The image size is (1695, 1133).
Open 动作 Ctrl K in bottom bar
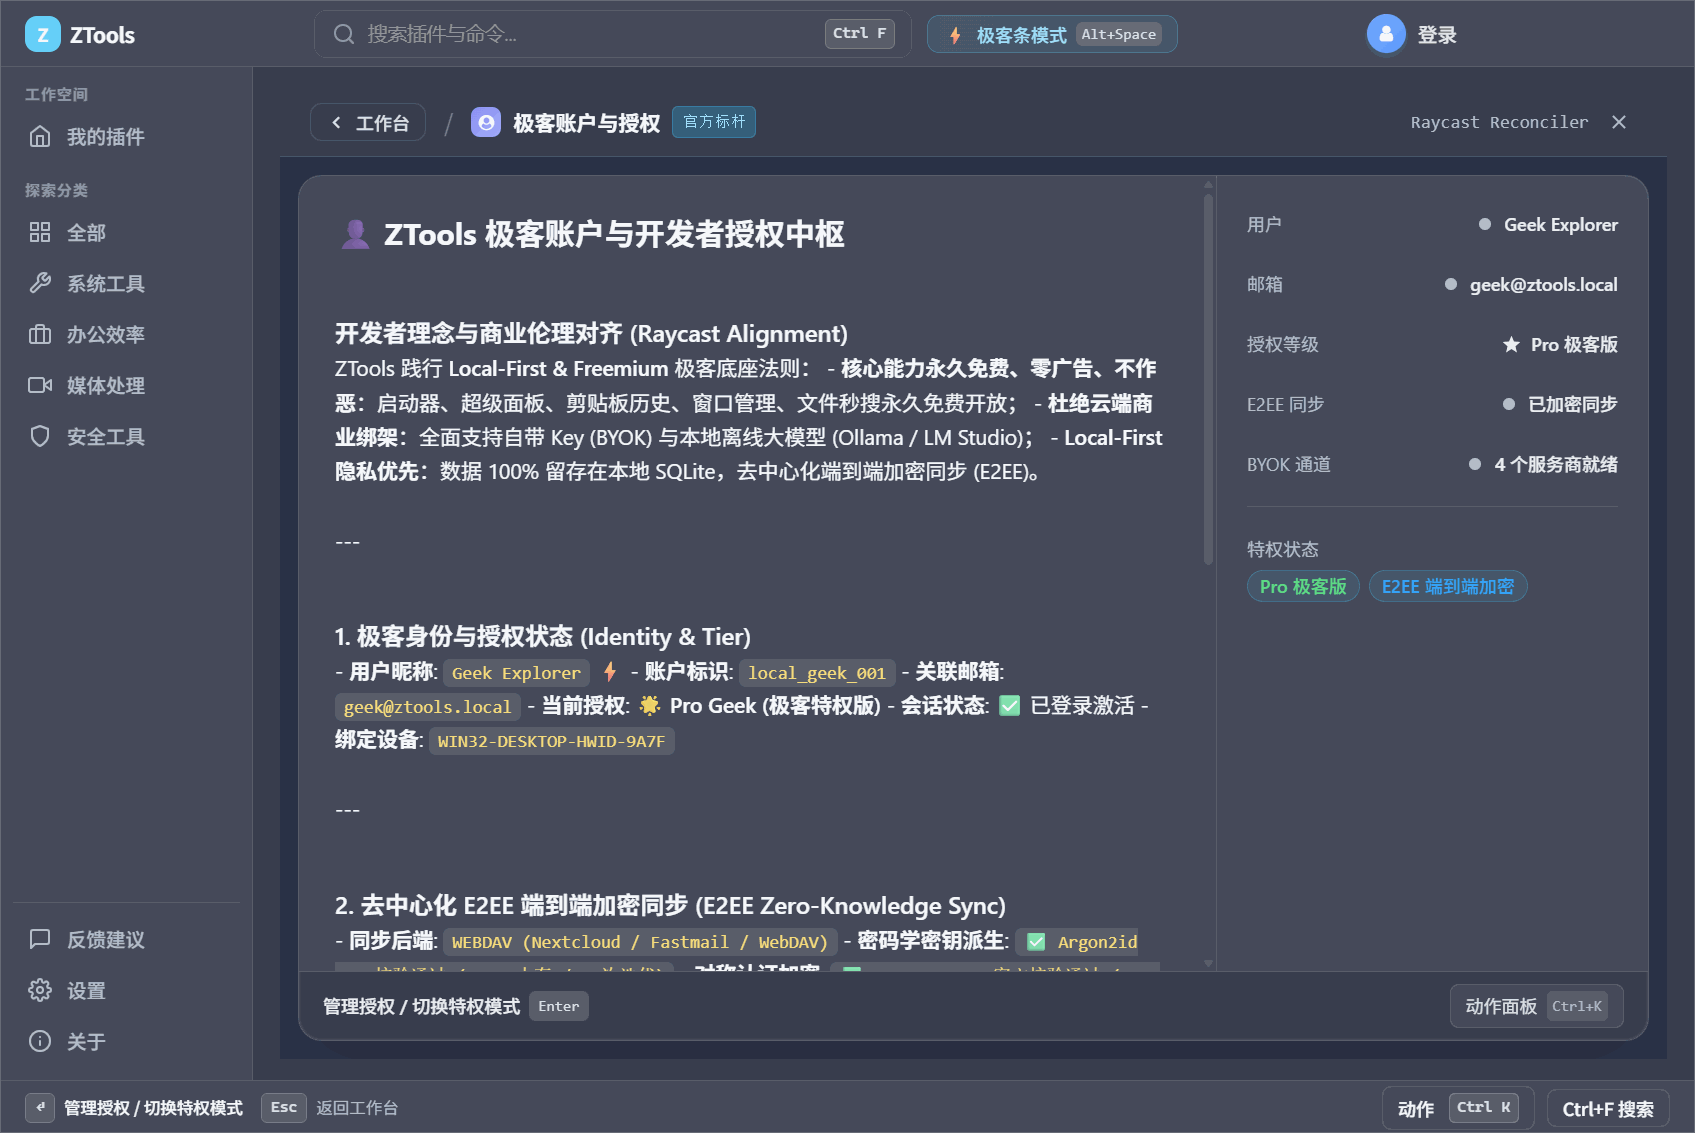1458,1108
